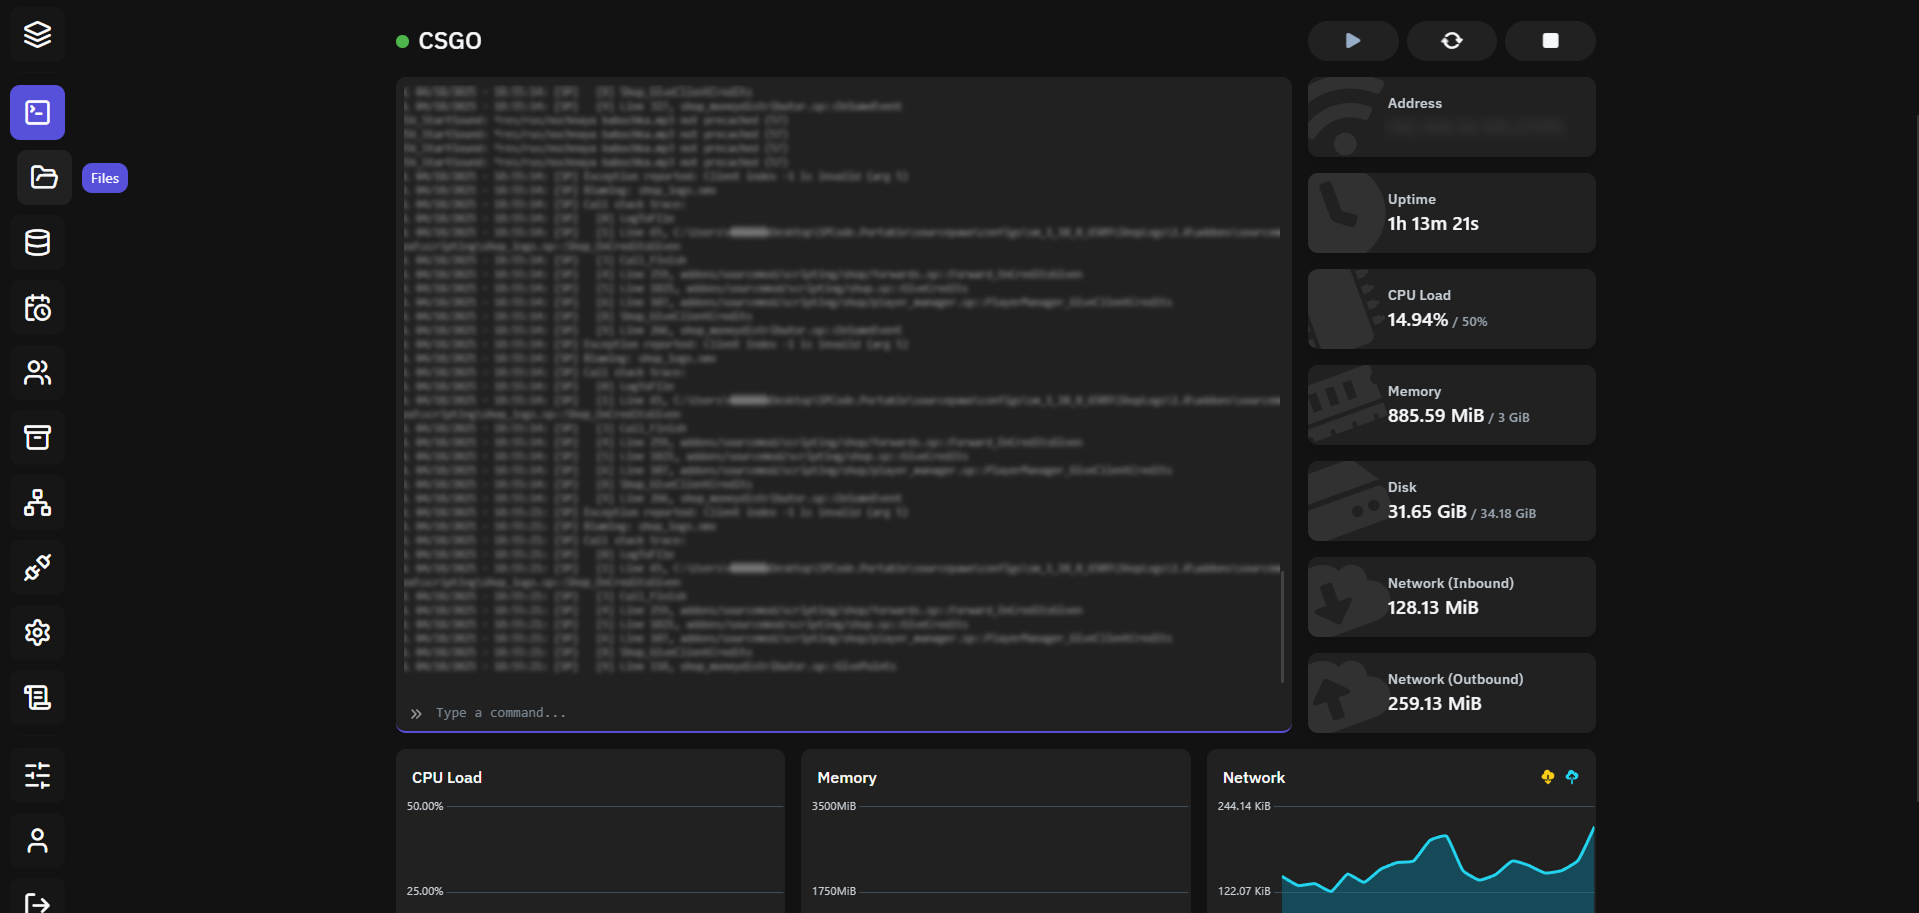Click the 122.07 KiB axis label
Image resolution: width=1919 pixels, height=913 pixels.
pos(1244,891)
